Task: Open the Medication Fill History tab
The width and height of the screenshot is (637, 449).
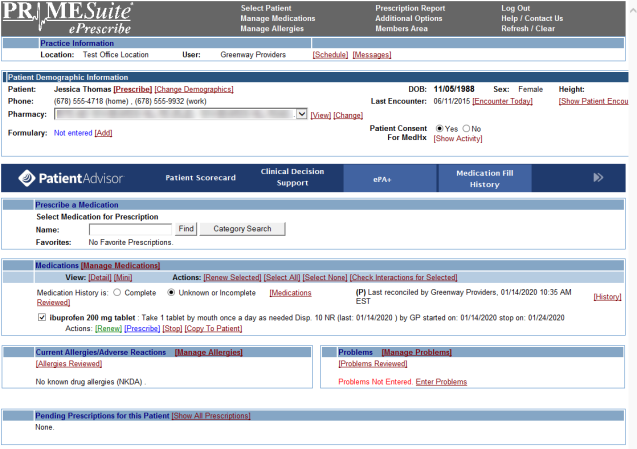Action: [x=484, y=178]
